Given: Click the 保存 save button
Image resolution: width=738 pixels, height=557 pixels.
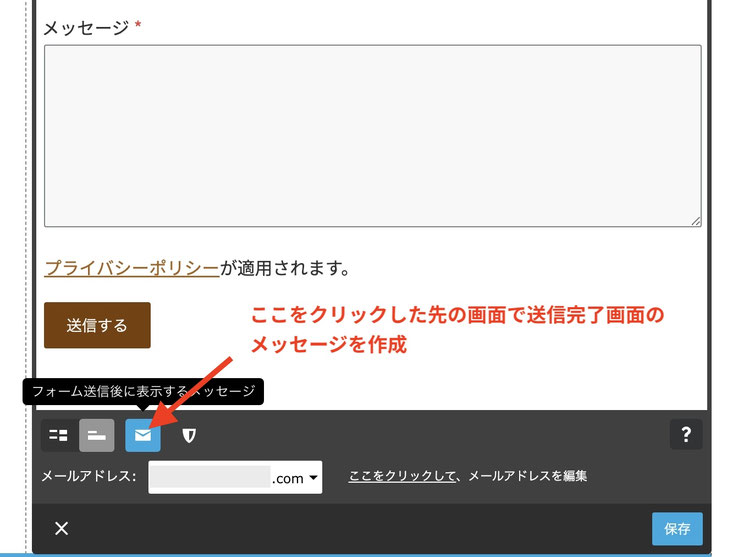Looking at the screenshot, I should 677,529.
